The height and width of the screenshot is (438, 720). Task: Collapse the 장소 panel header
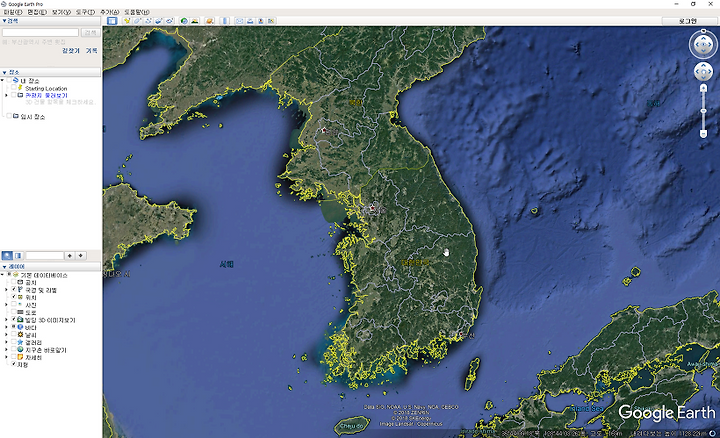[x=51, y=72]
